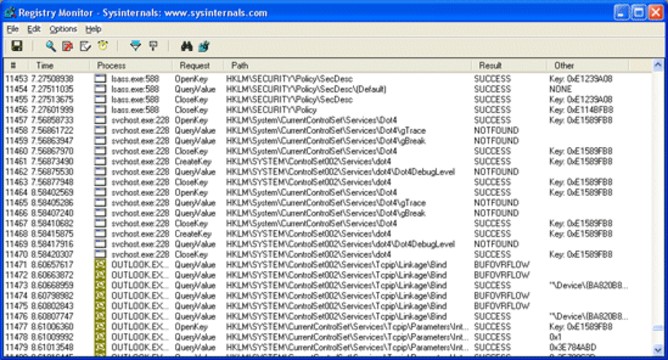This screenshot has width=668, height=360.
Task: Click SUCCESS result in row 11463
Action: click(492, 182)
